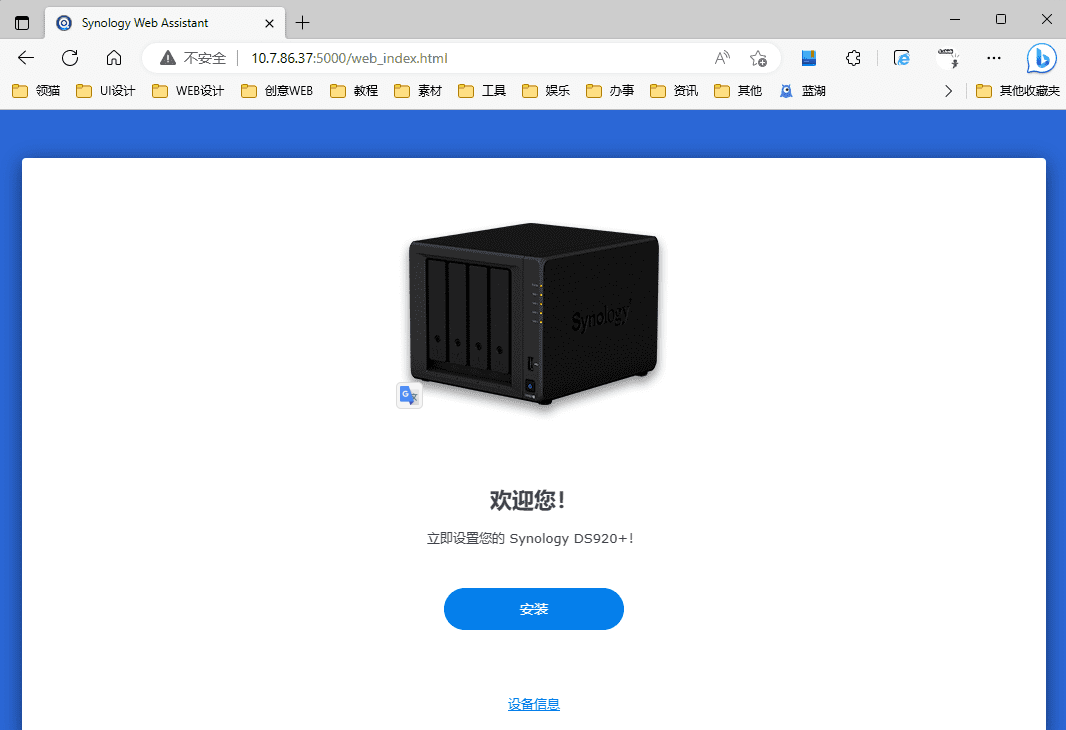This screenshot has height=730, width=1066.
Task: Click the Internet Explorer mode icon
Action: tap(901, 58)
